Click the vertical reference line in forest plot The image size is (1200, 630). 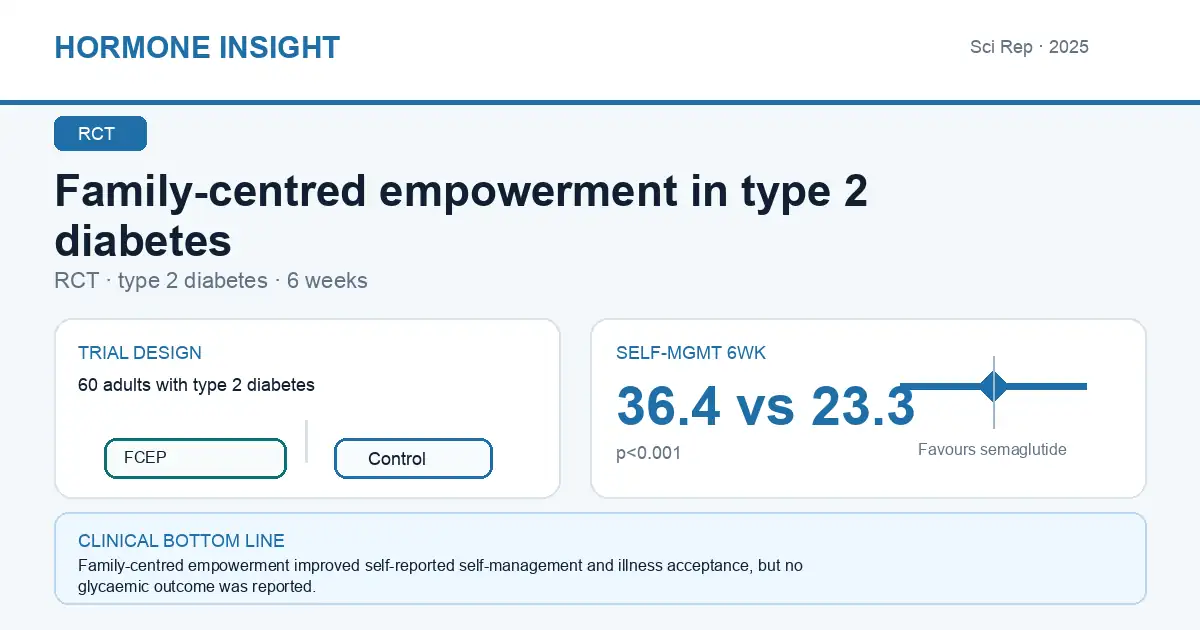click(994, 392)
